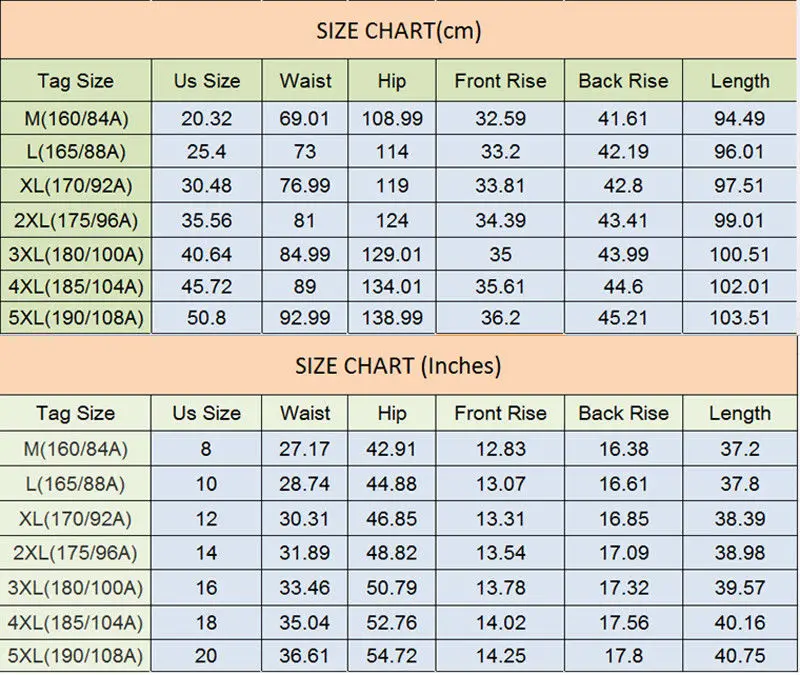Click the 5XL(190/108A) row in inches chart

(x=398, y=656)
